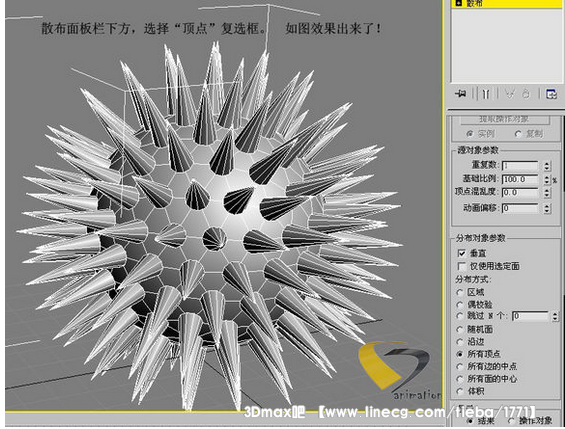Select the 所有边的中点 radio button
The height and width of the screenshot is (429, 565).
click(460, 367)
